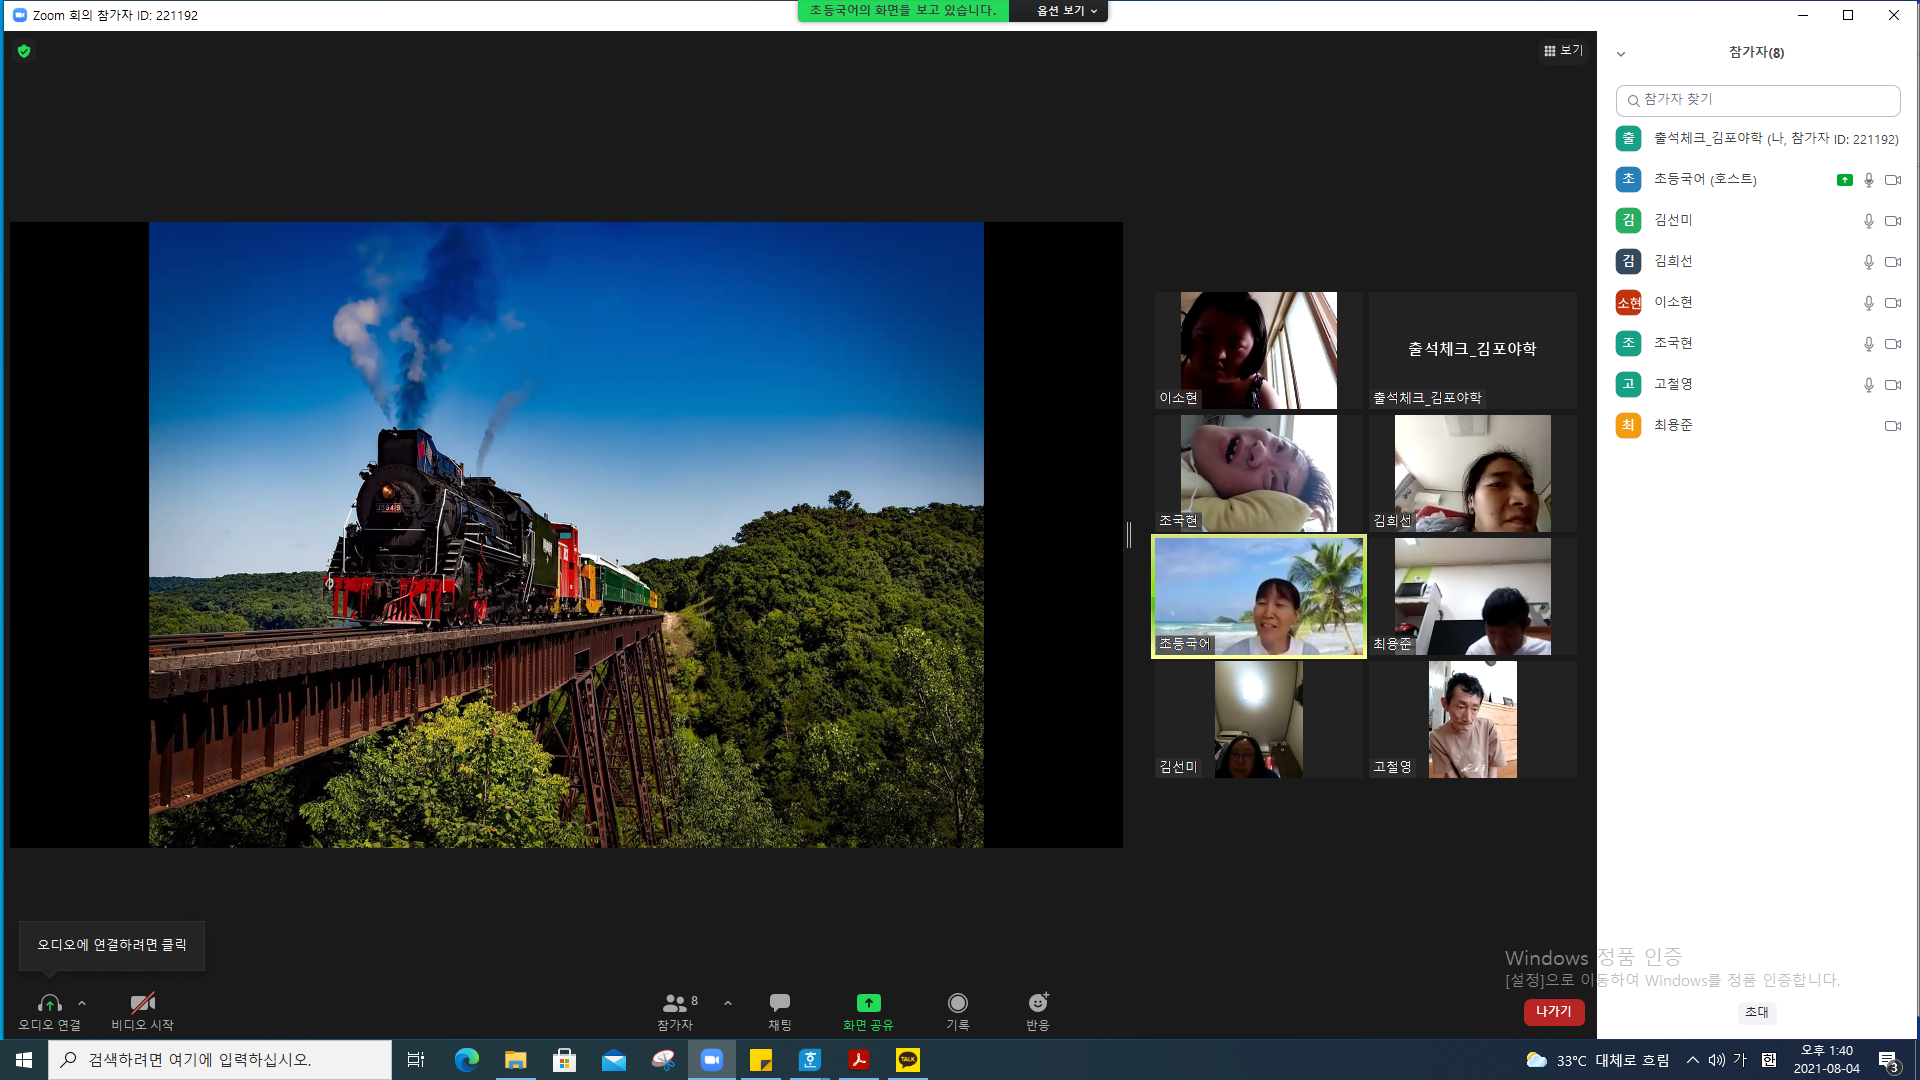The image size is (1920, 1080).
Task: Toggle 고철영 camera icon in participant list
Action: click(x=1893, y=385)
